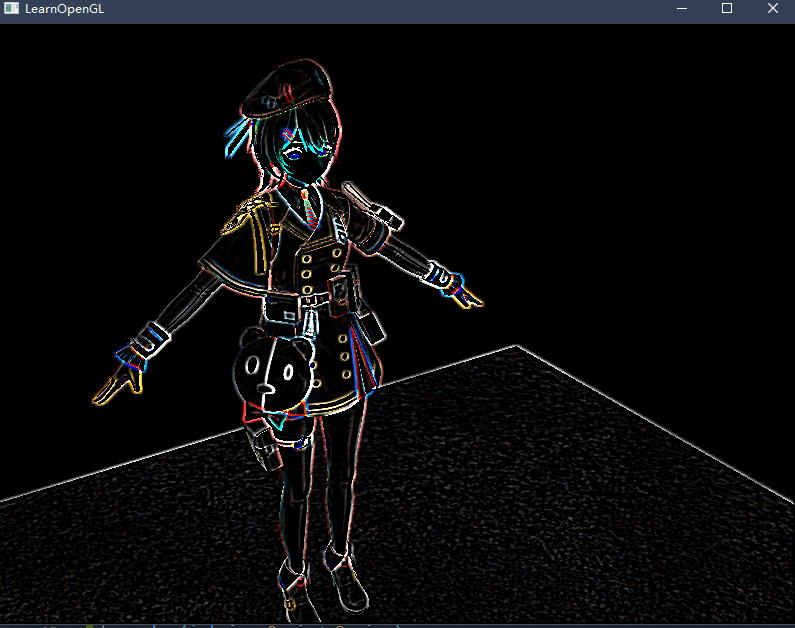This screenshot has width=795, height=628.
Task: Minimize the LearnOpenGL window
Action: pyautogui.click(x=682, y=8)
